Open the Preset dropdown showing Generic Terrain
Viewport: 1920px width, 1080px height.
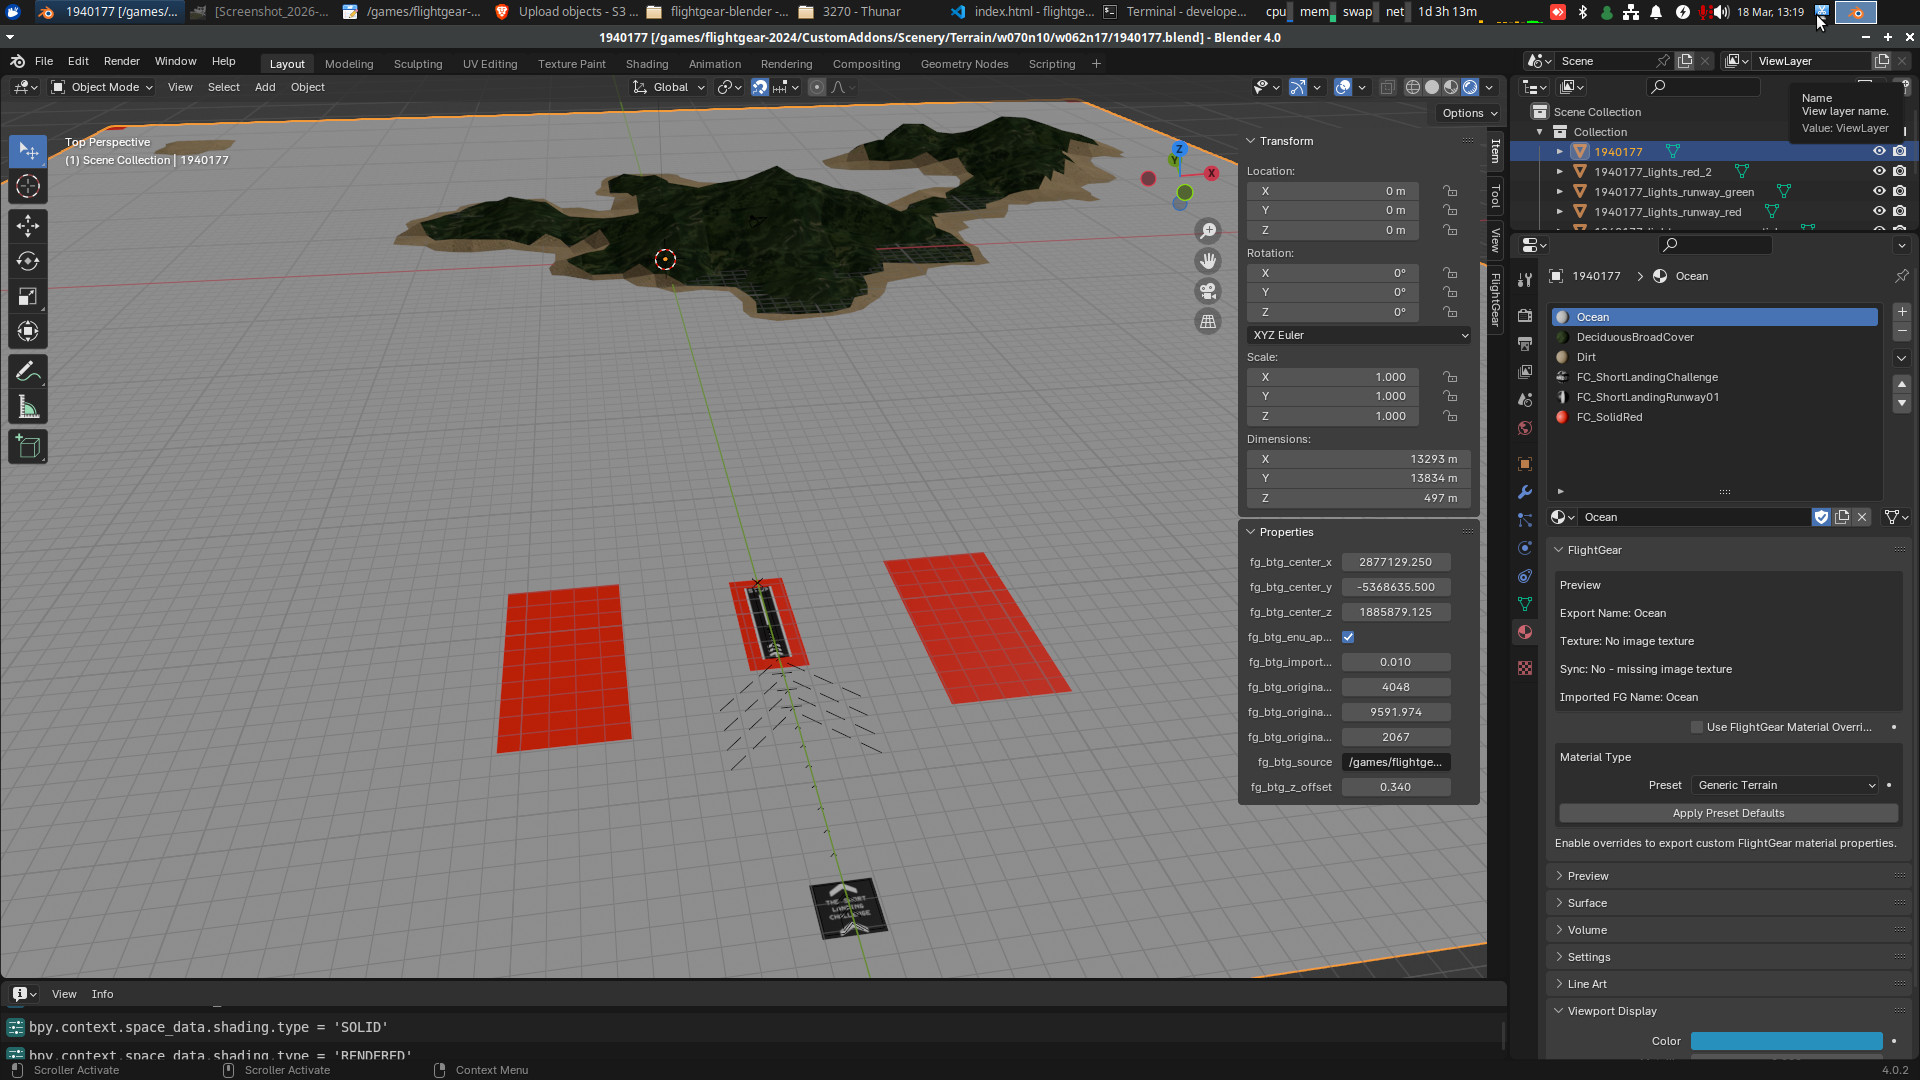click(x=1786, y=785)
